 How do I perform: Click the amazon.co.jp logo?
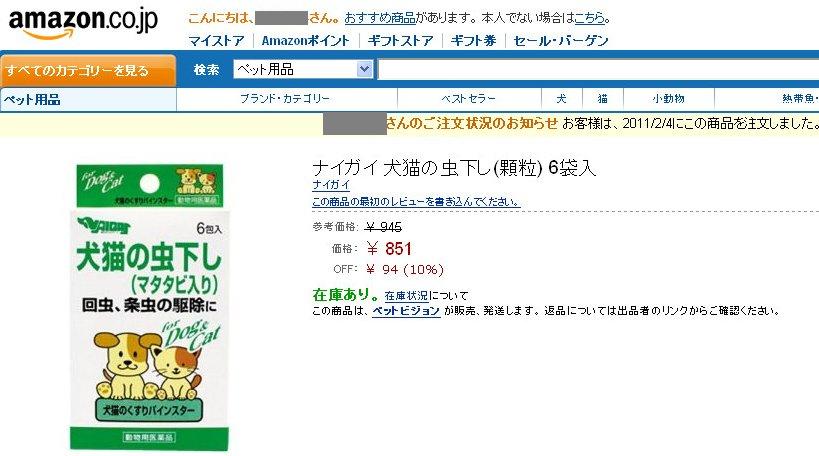[83, 23]
